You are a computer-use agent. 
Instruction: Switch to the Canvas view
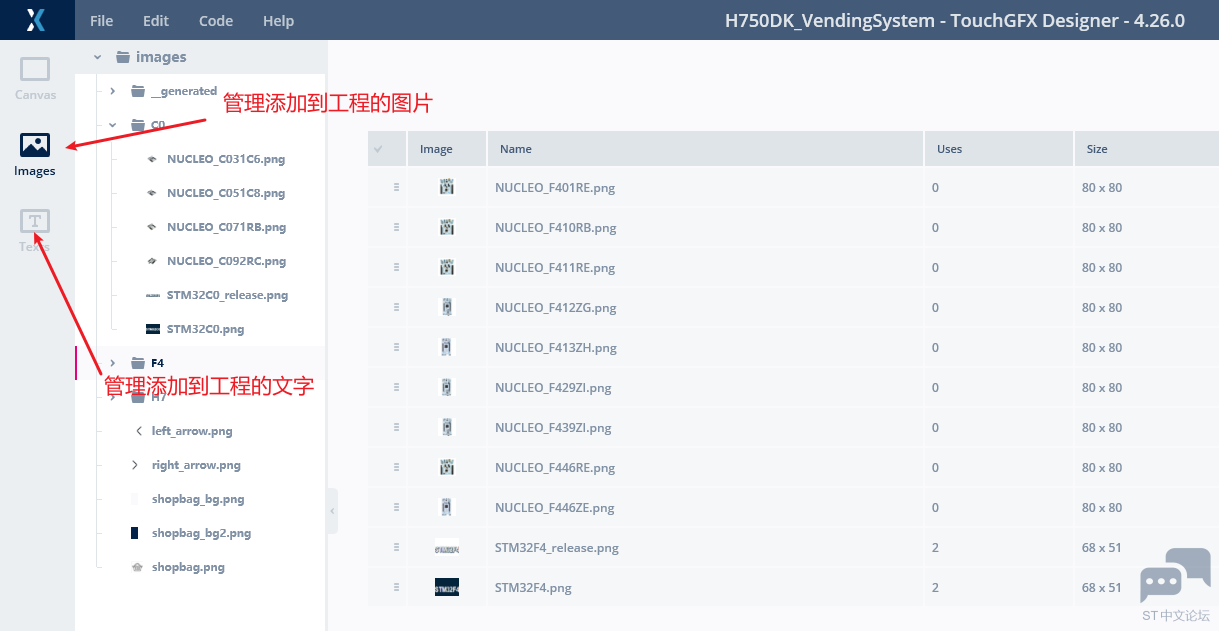[35, 79]
